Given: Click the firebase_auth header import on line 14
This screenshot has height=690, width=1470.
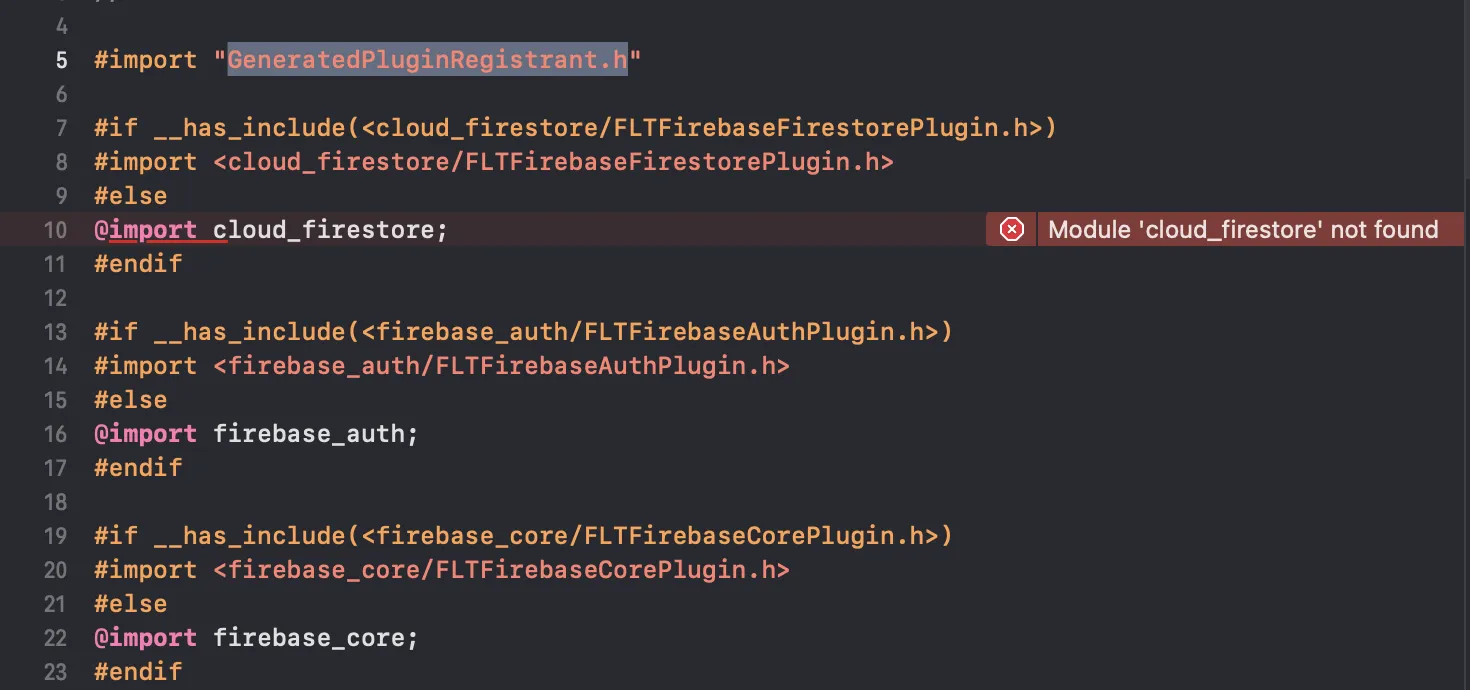Looking at the screenshot, I should pyautogui.click(x=501, y=366).
